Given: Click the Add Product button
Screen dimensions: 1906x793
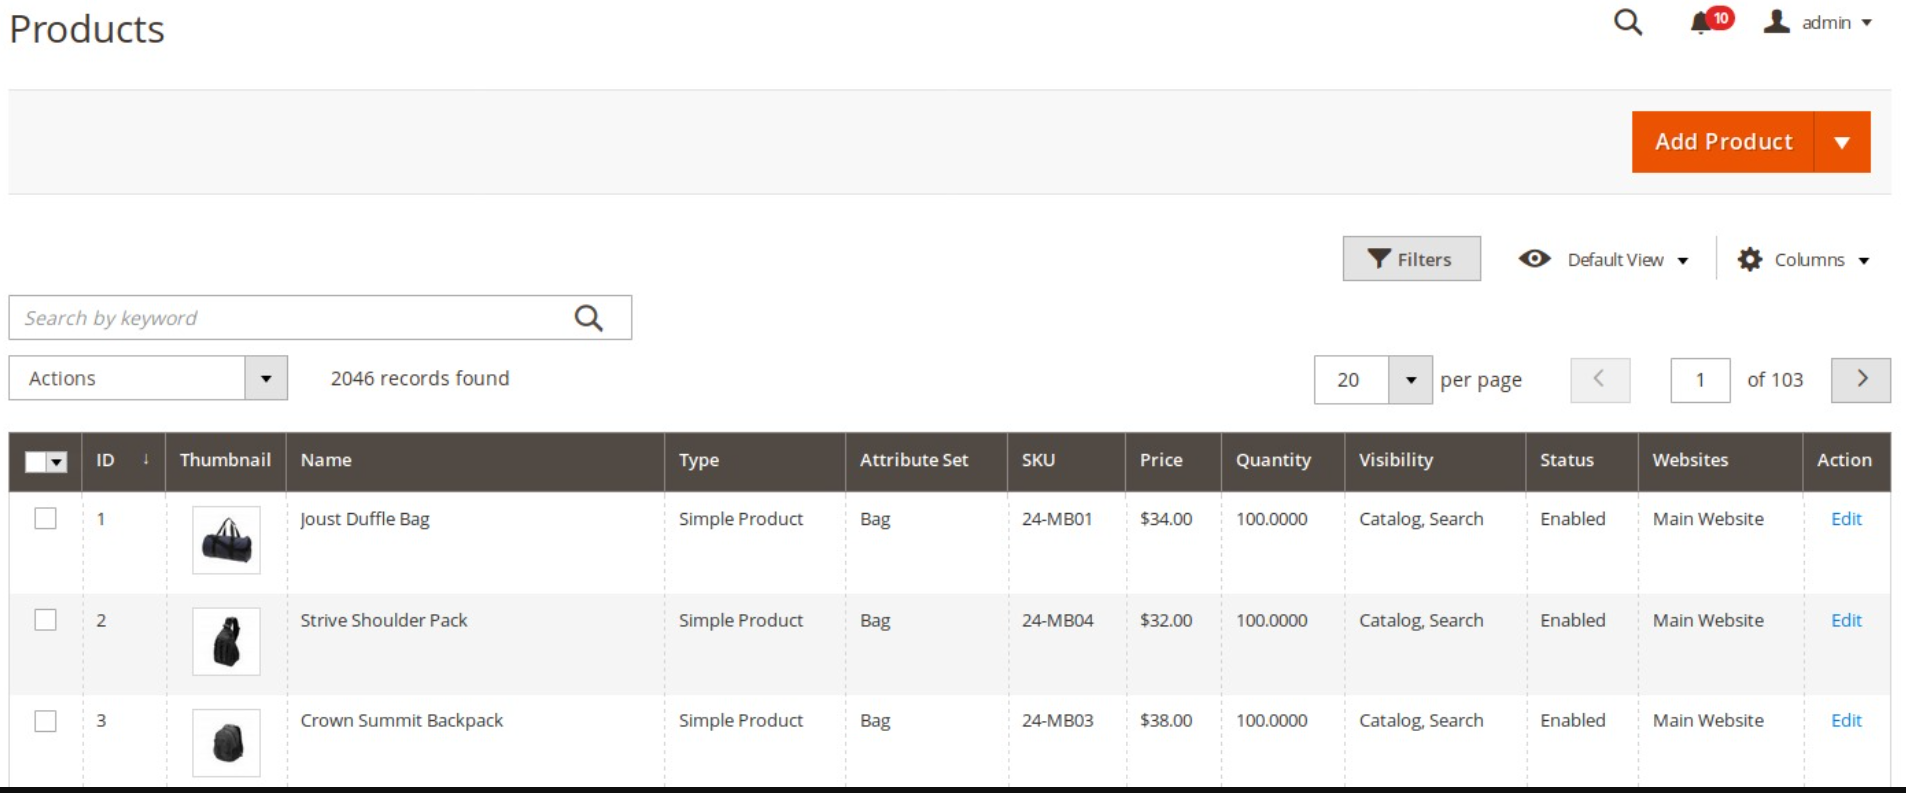Looking at the screenshot, I should [x=1722, y=142].
